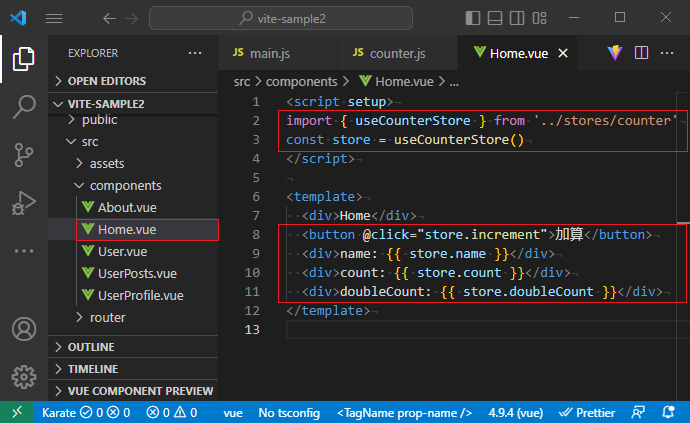
Task: Open the Accounts menu icon
Action: pyautogui.click(x=24, y=329)
